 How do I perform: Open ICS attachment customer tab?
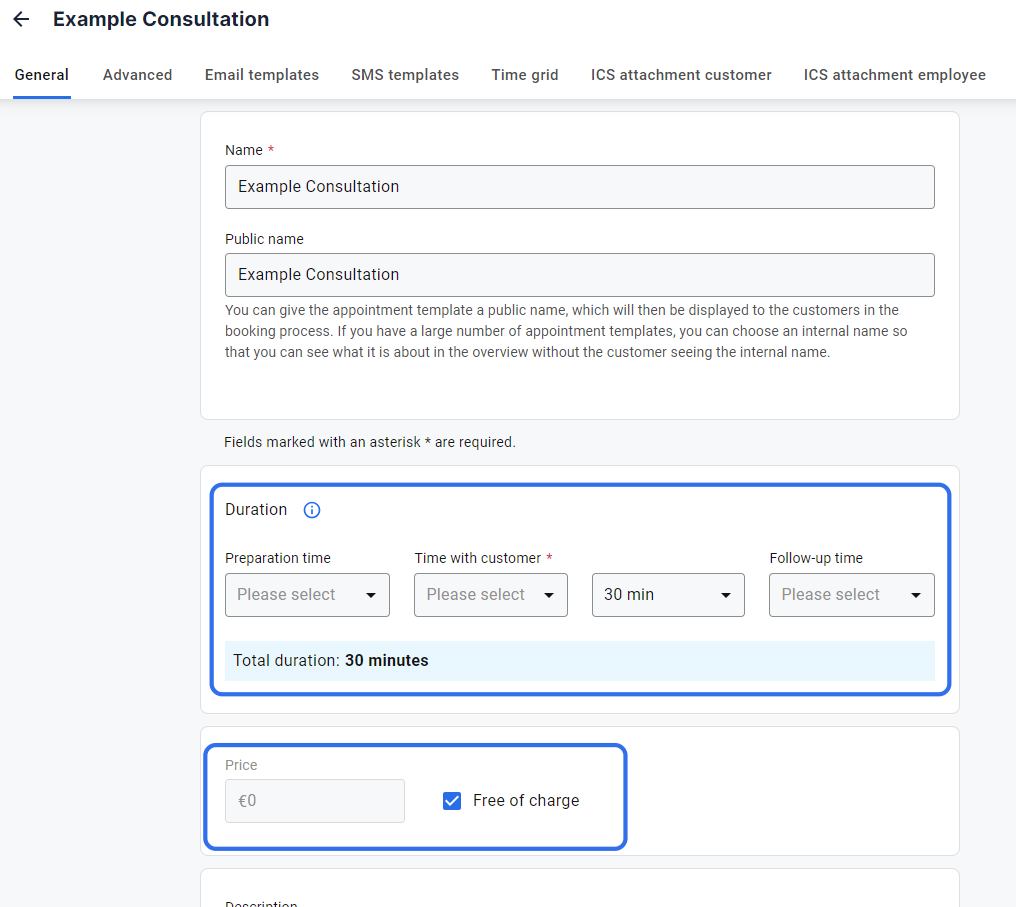coord(681,75)
